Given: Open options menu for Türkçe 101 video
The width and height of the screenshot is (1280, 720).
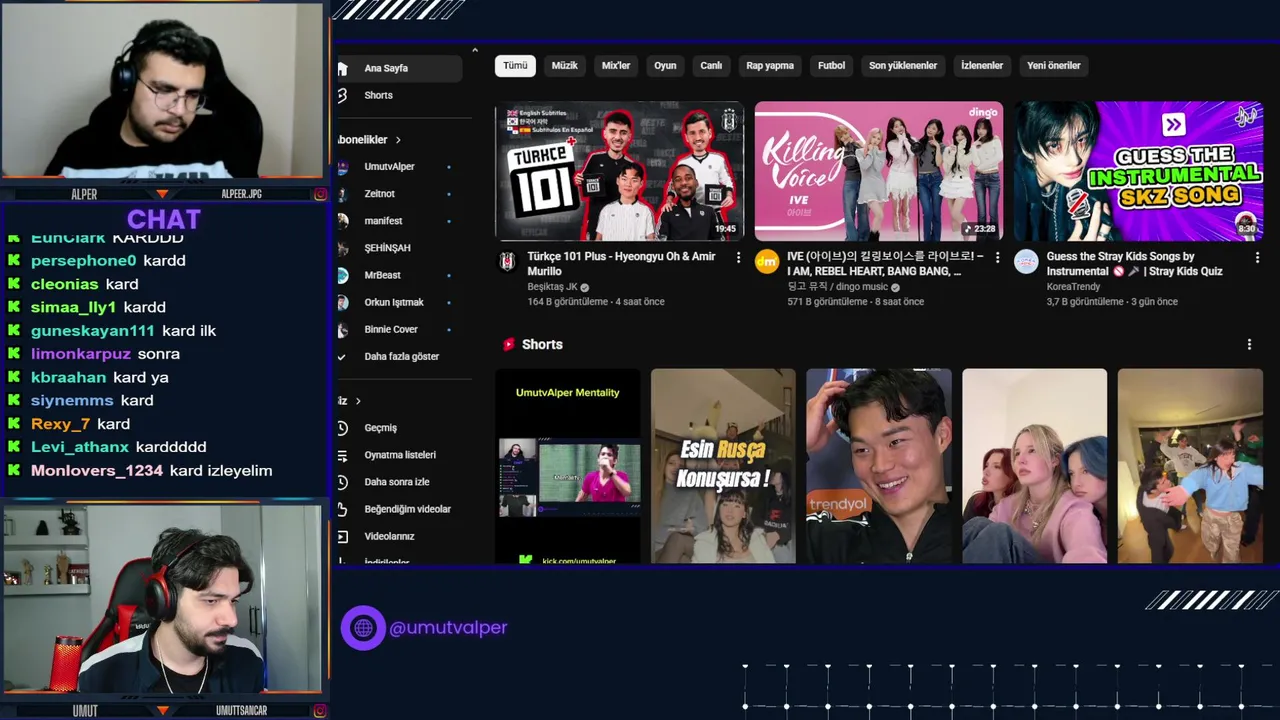Looking at the screenshot, I should tap(738, 258).
